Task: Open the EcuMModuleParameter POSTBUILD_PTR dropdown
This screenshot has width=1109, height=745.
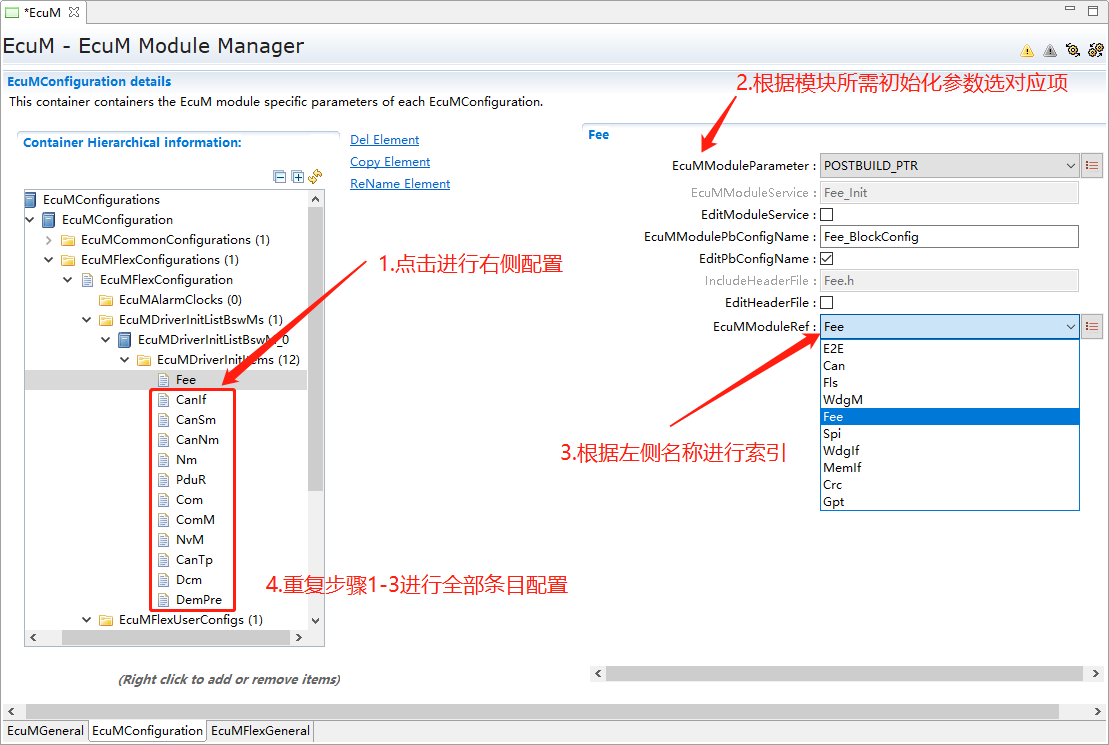Action: (x=948, y=166)
